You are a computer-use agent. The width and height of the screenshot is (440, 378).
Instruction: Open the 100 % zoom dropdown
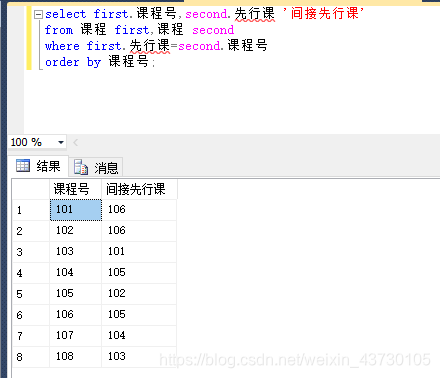coord(61,142)
